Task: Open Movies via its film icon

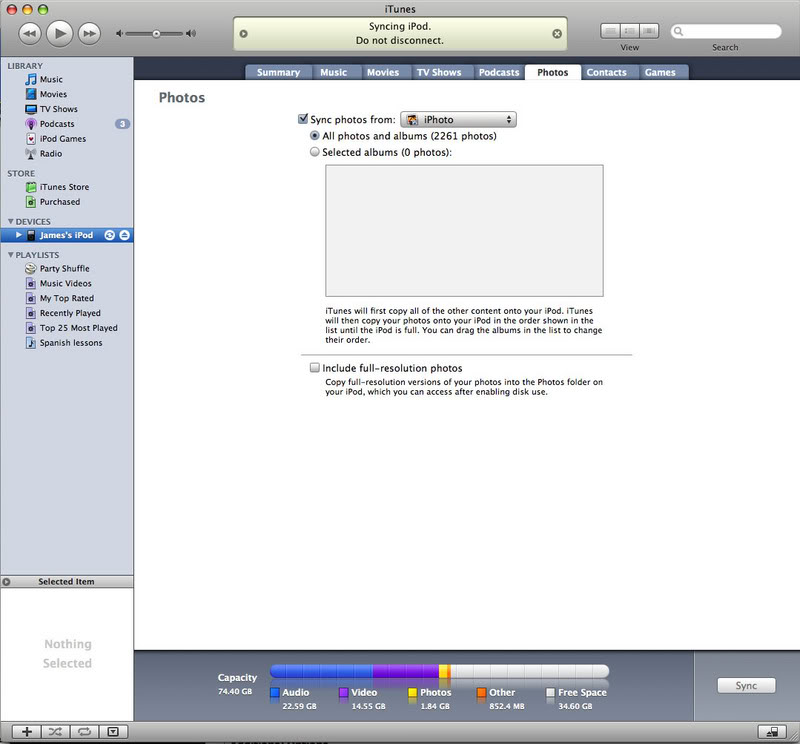Action: tap(31, 94)
